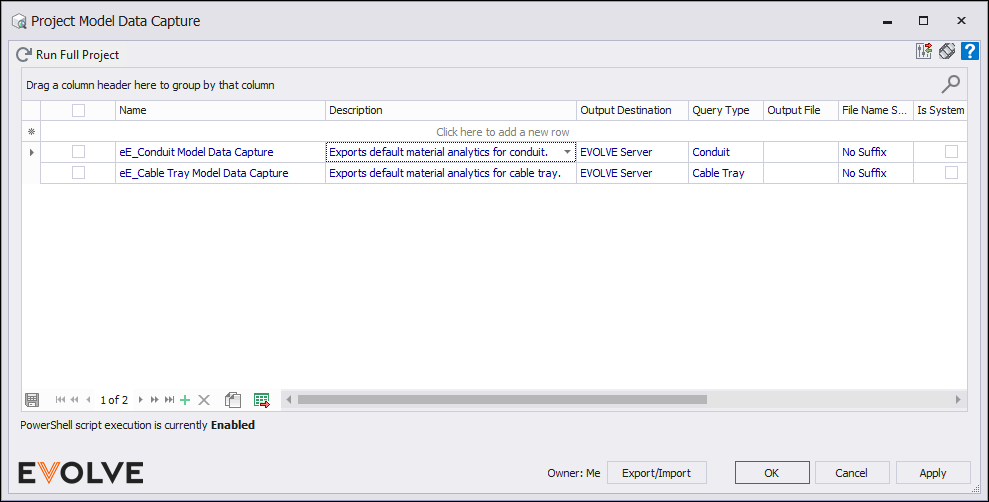Viewport: 989px width, 502px height.
Task: Tick the eE_Conduit Model Data Capture row checkbox
Action: tap(78, 152)
